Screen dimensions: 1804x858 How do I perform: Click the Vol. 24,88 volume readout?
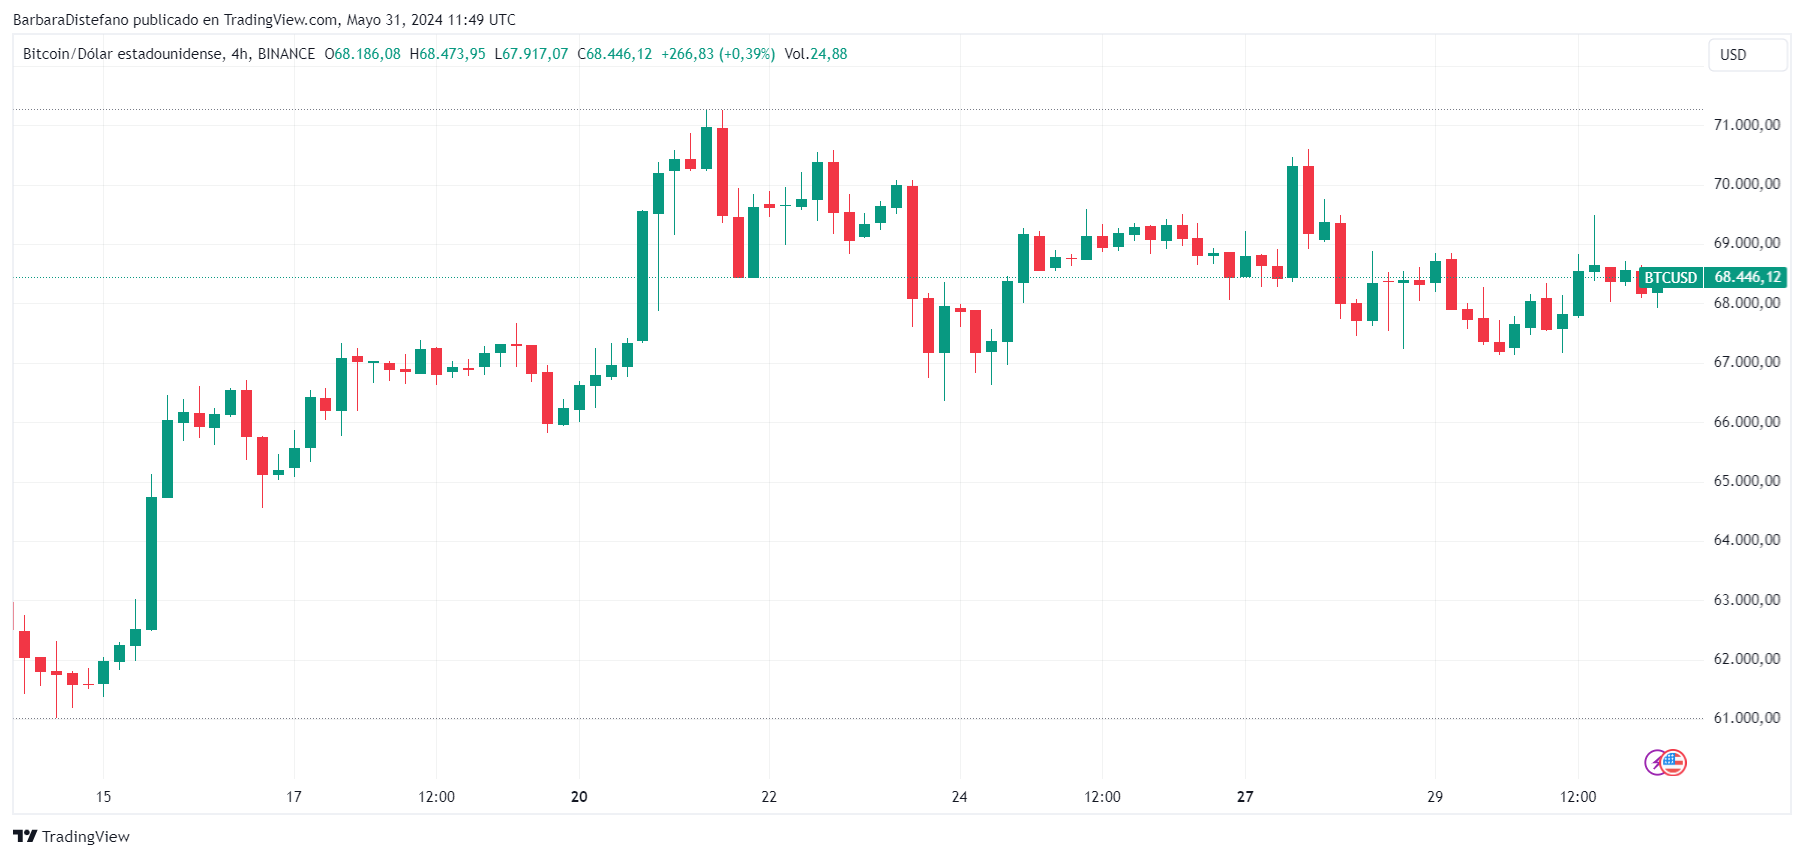click(815, 54)
